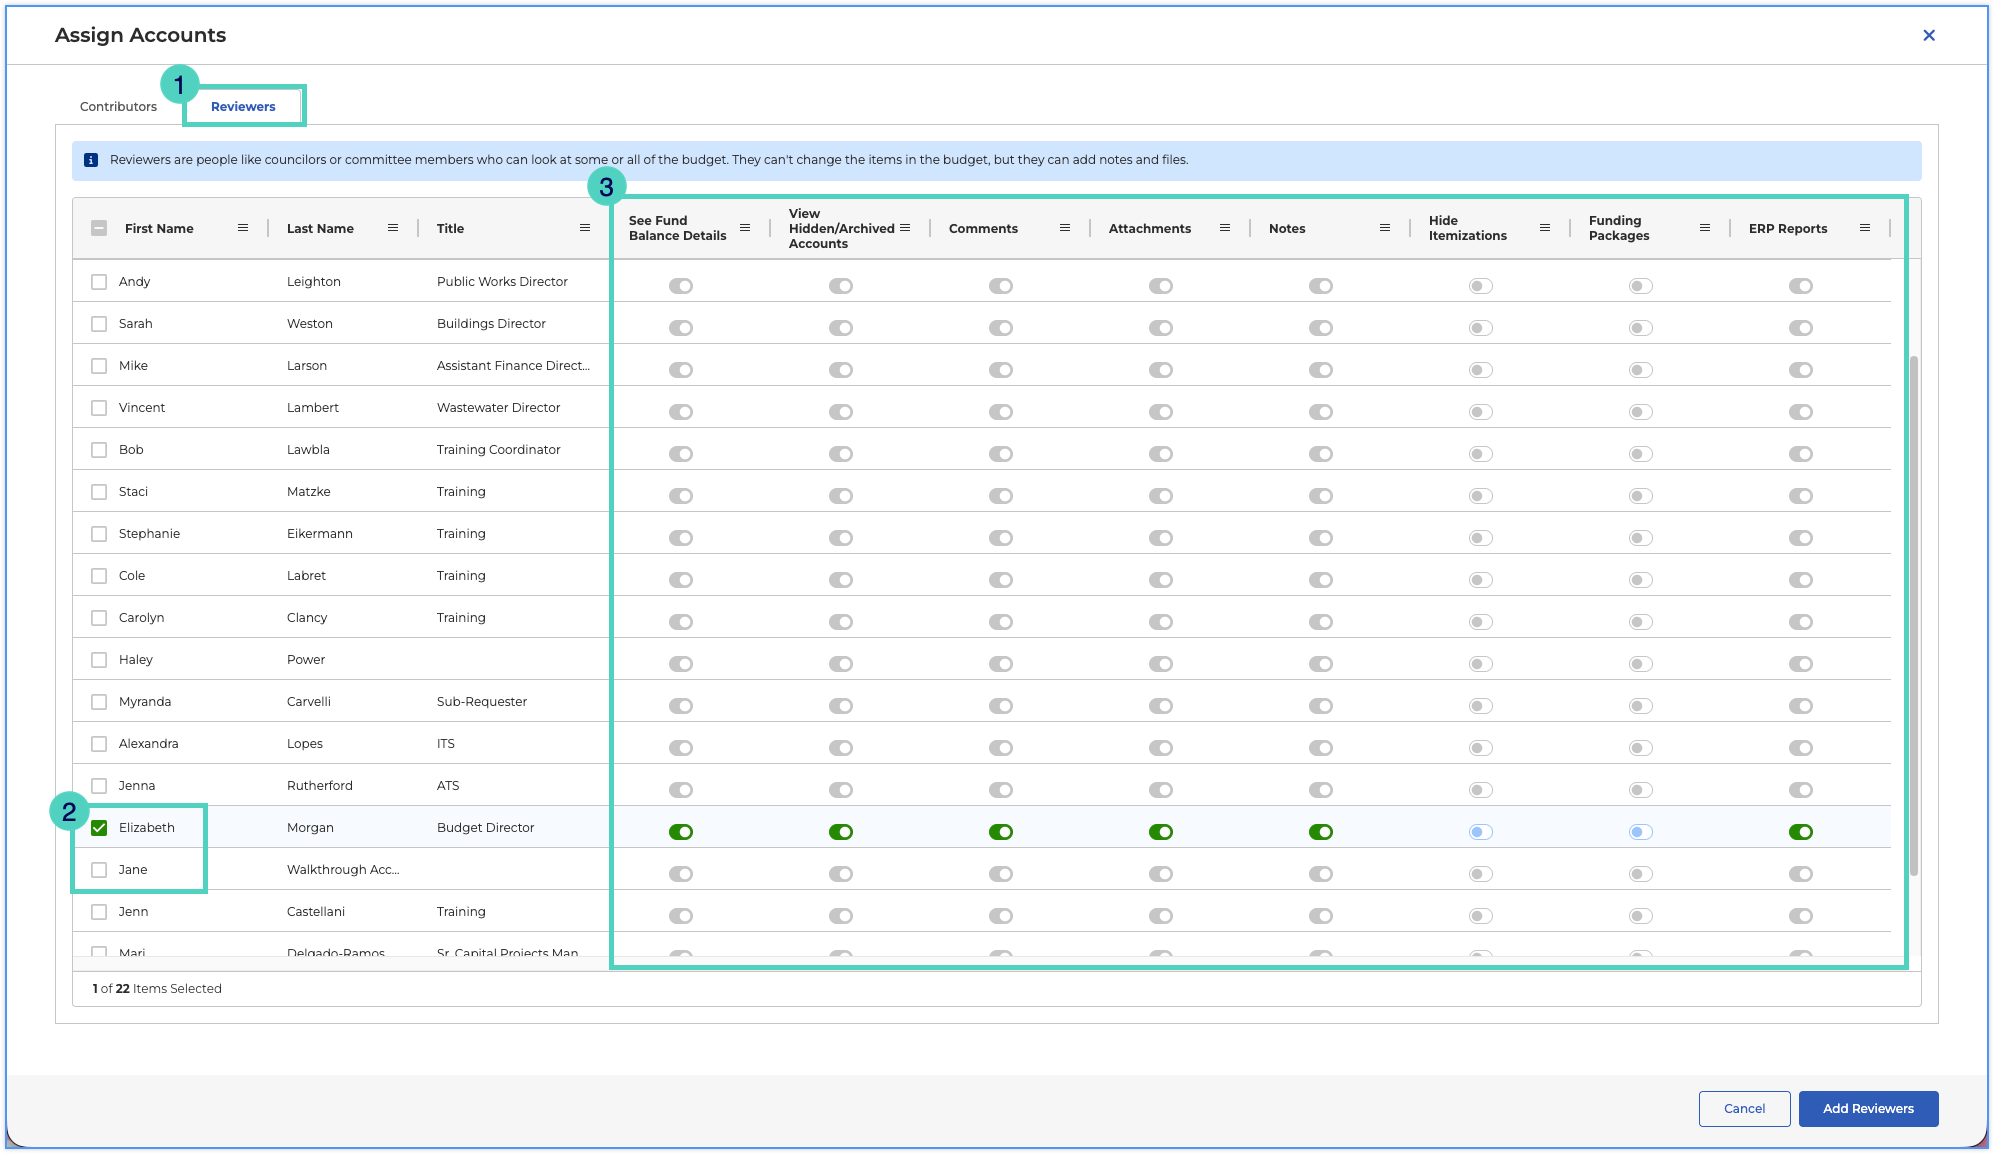Turn off Elizabeth's Notes toggle
The width and height of the screenshot is (1994, 1154).
tap(1321, 832)
